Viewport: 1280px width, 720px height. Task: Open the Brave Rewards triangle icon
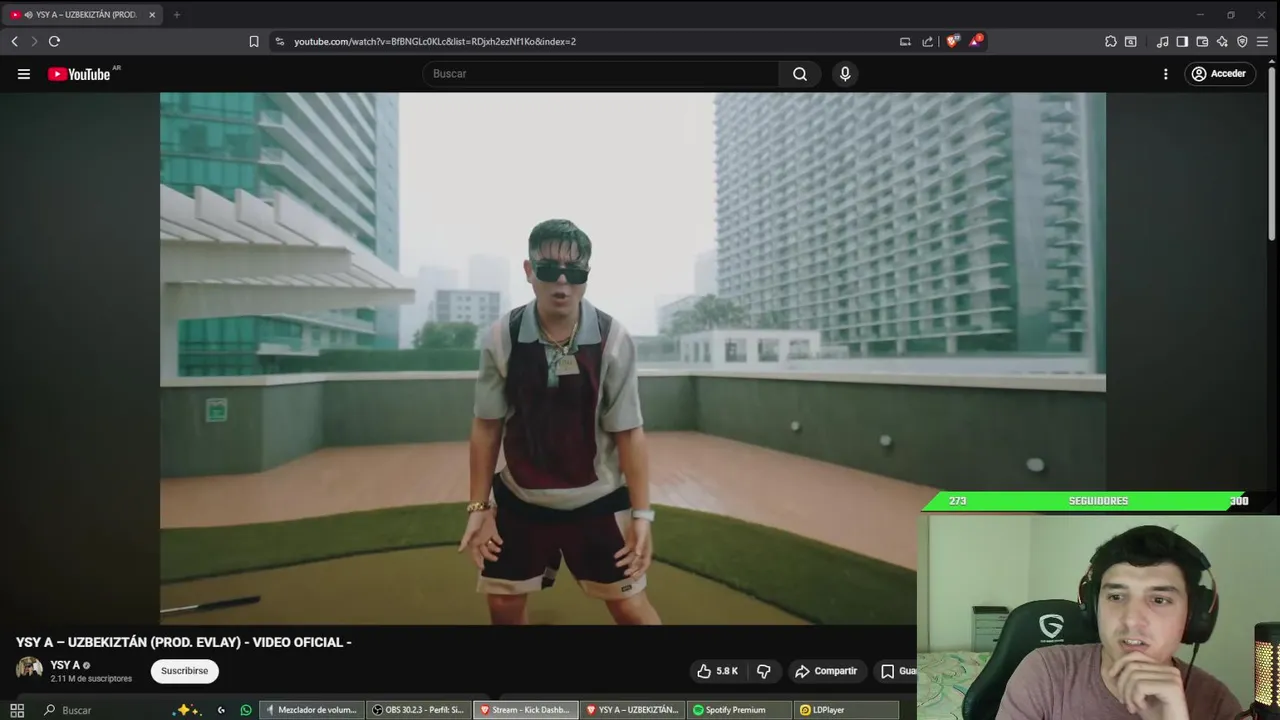(x=975, y=41)
